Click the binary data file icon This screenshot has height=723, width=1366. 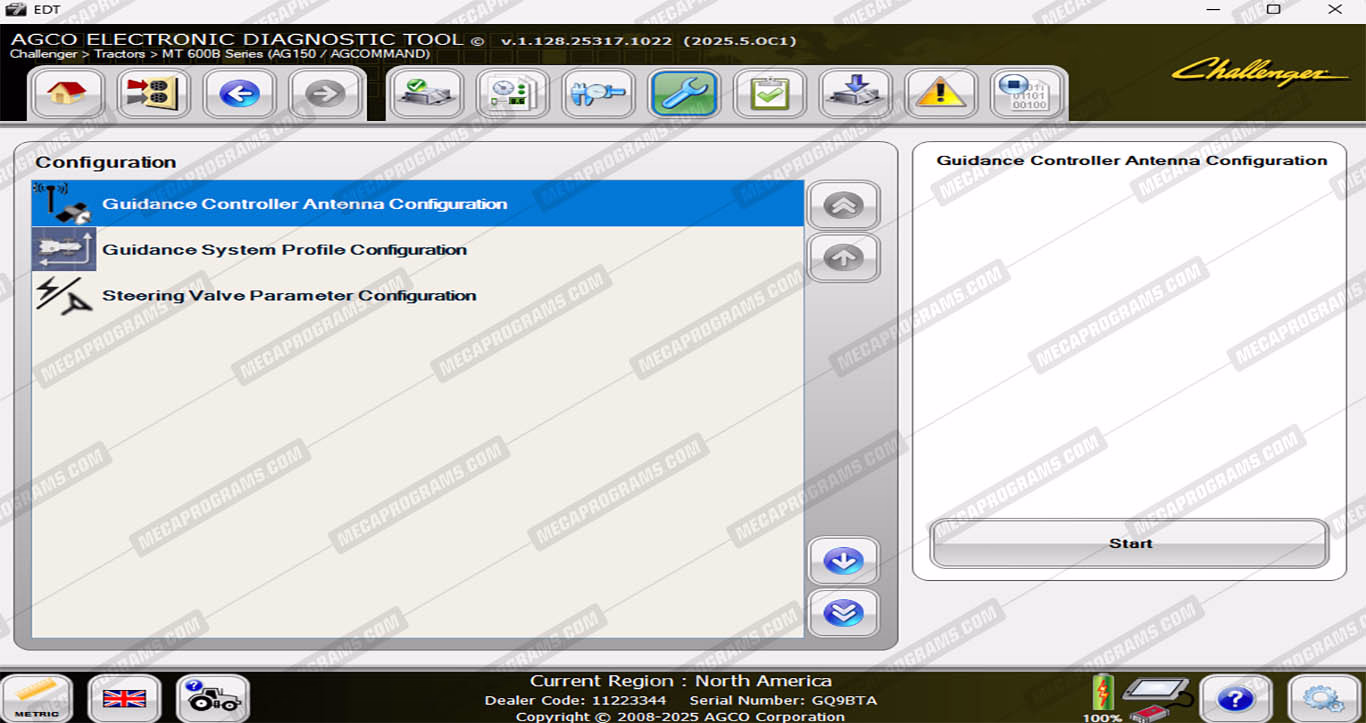[1027, 95]
